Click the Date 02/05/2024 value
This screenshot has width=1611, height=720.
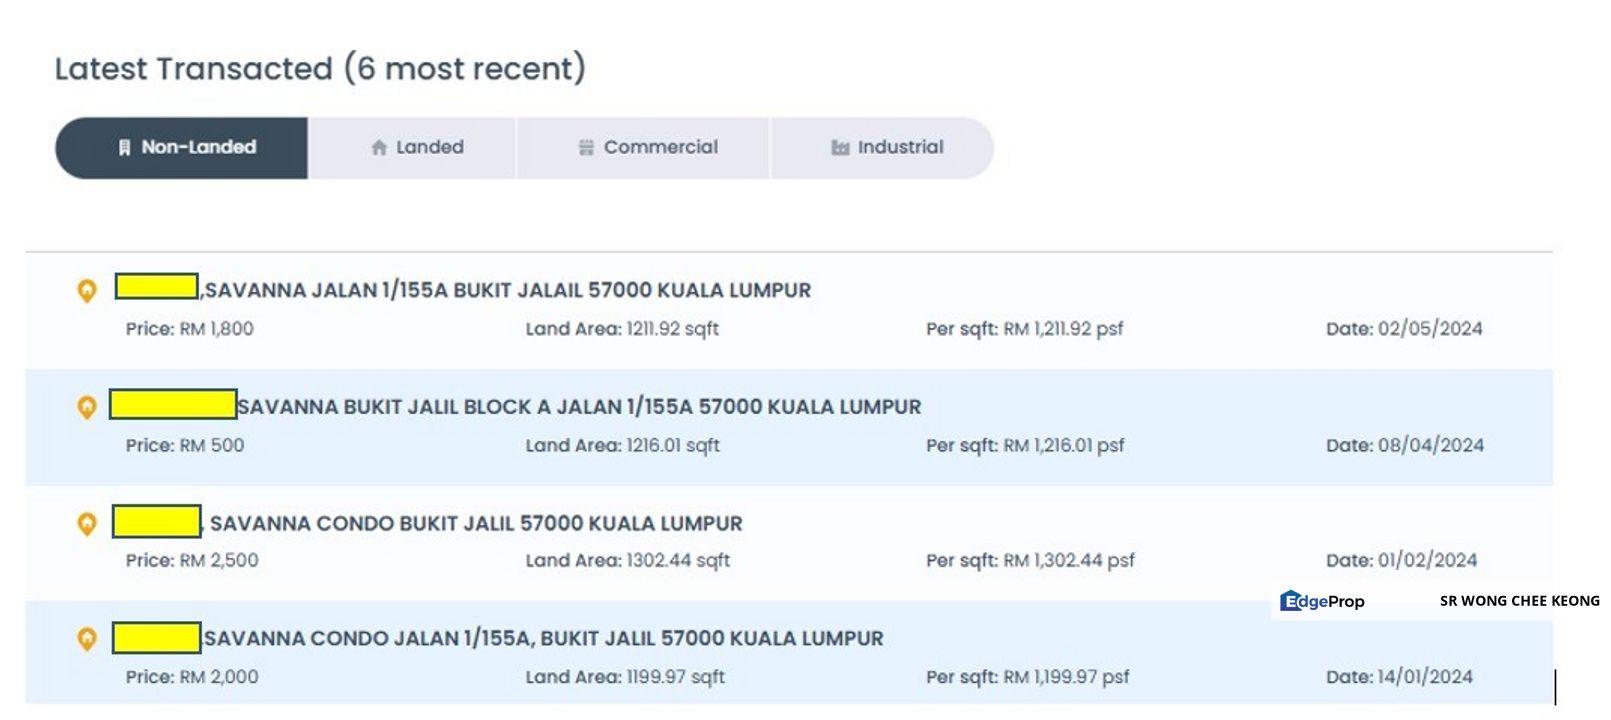pyautogui.click(x=1405, y=329)
